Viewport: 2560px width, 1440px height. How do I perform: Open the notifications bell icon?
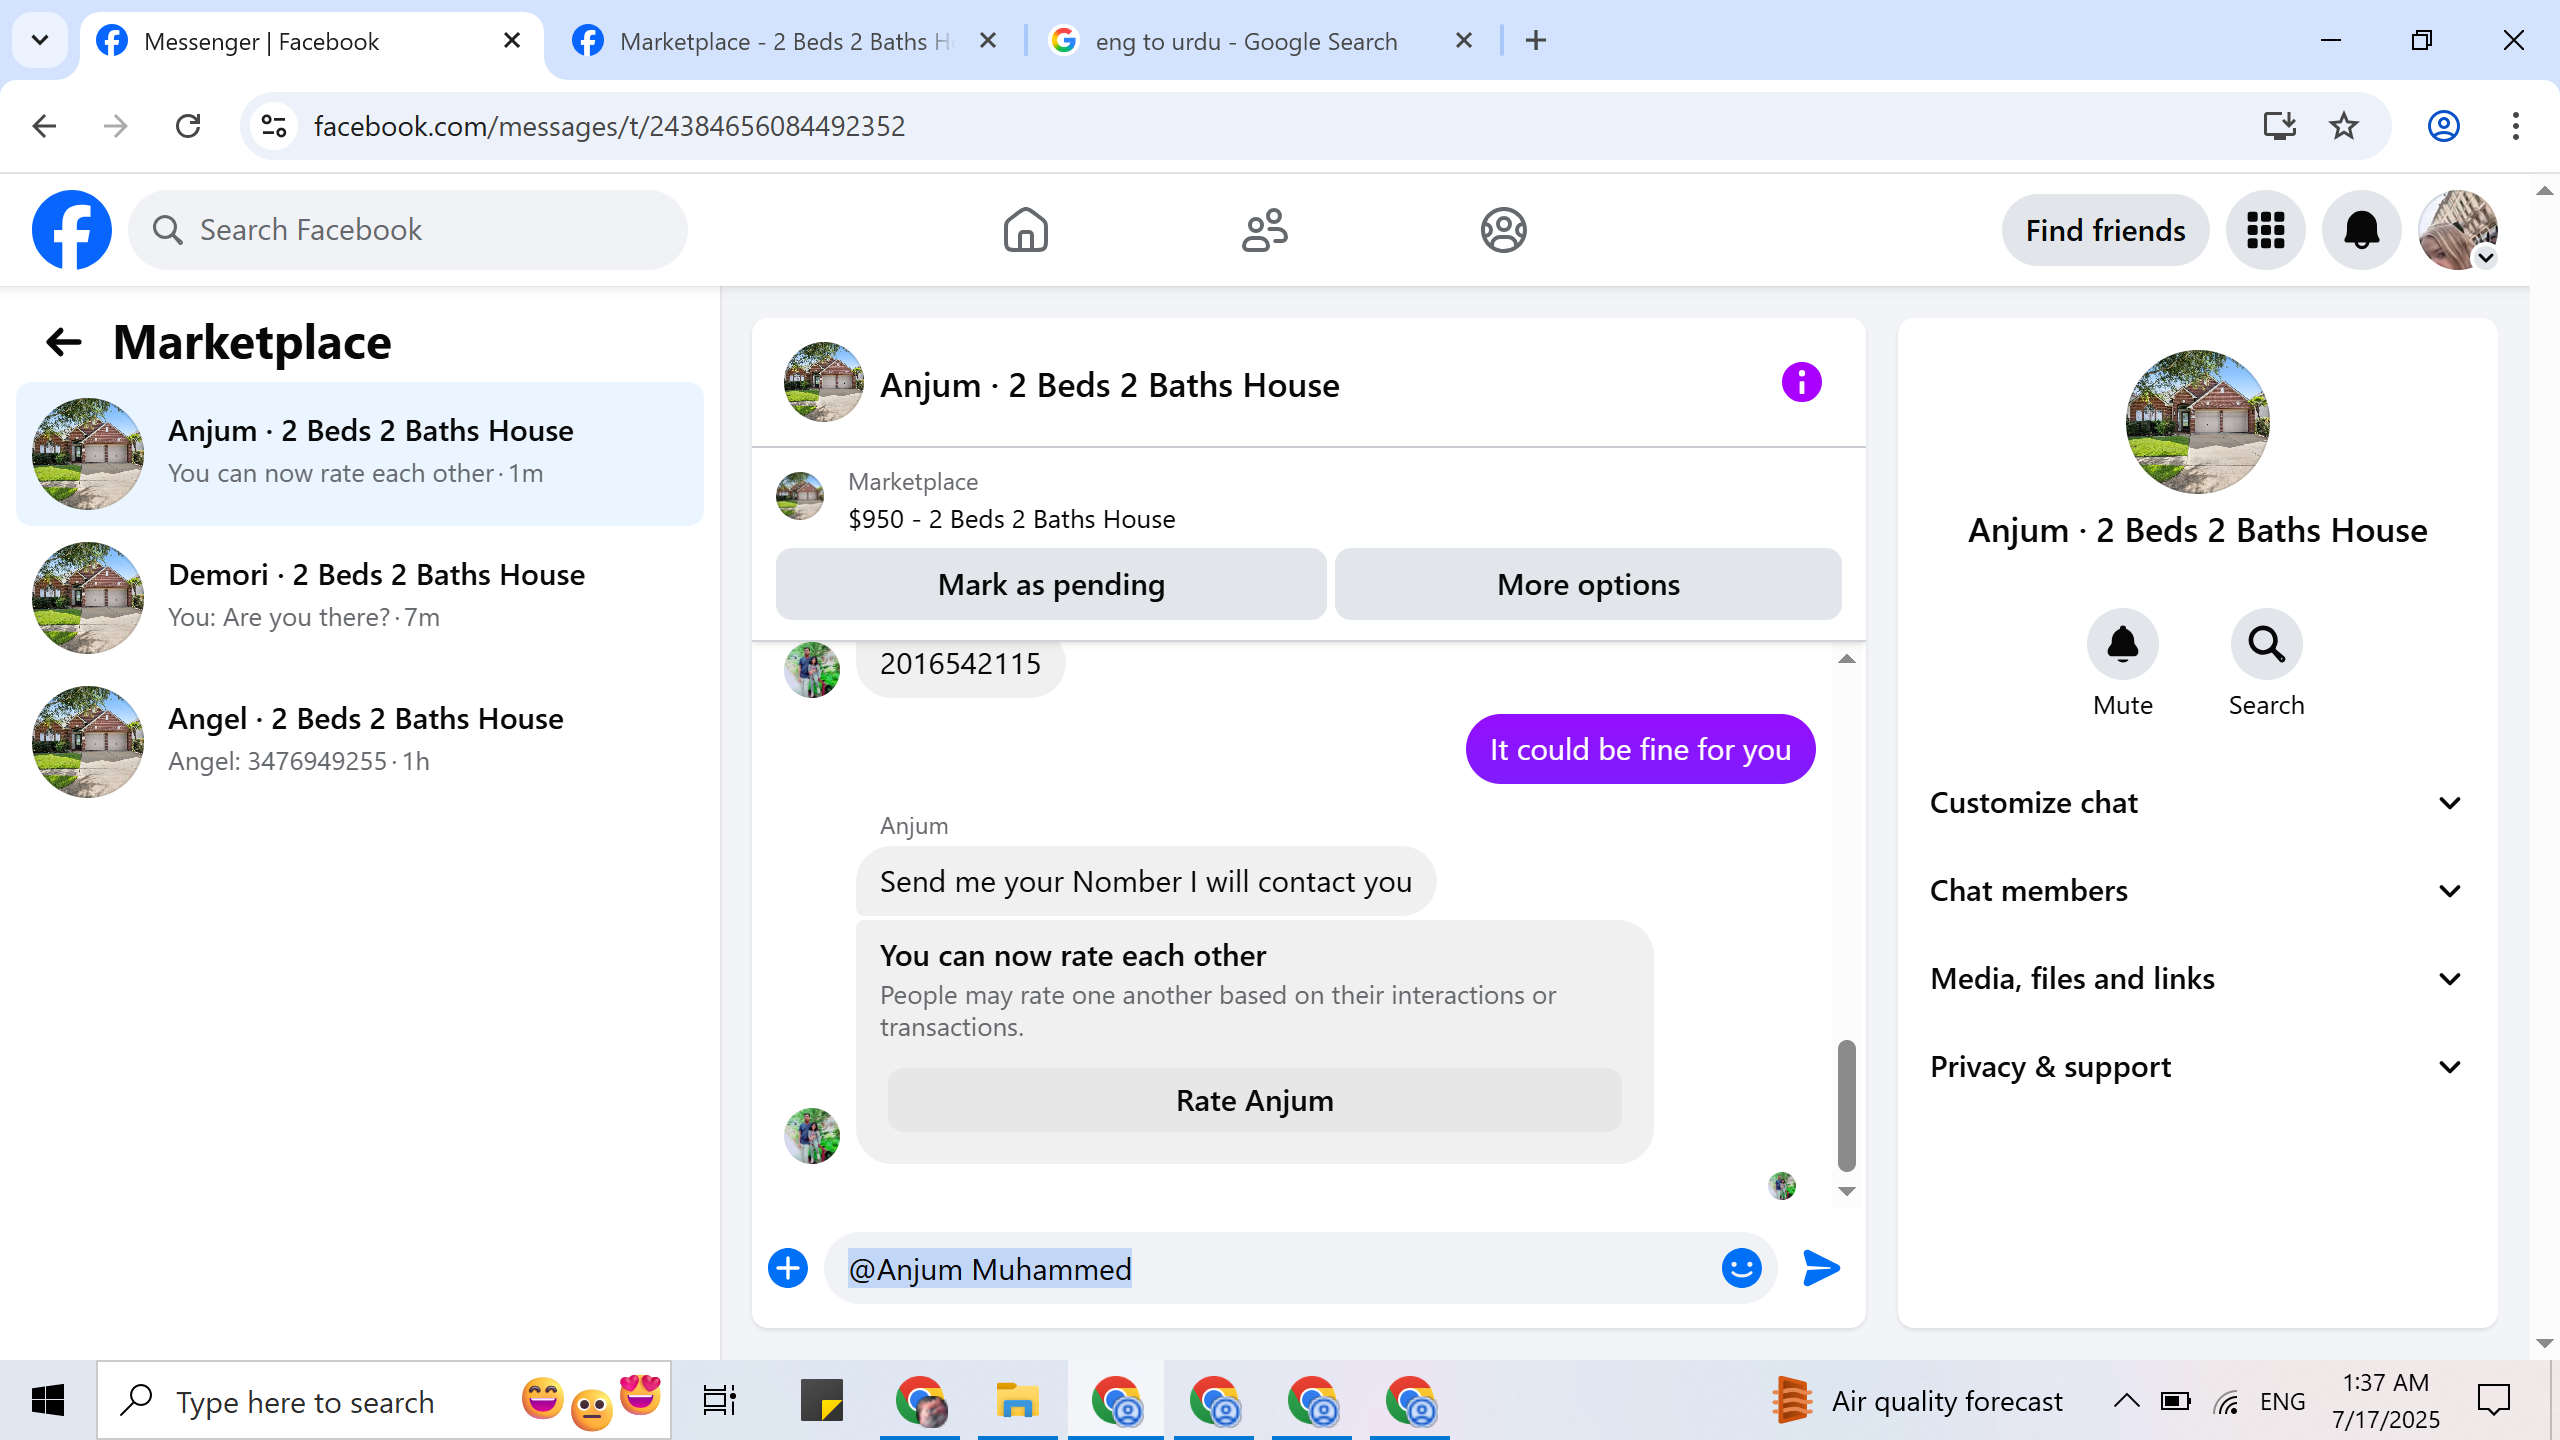pyautogui.click(x=2361, y=230)
